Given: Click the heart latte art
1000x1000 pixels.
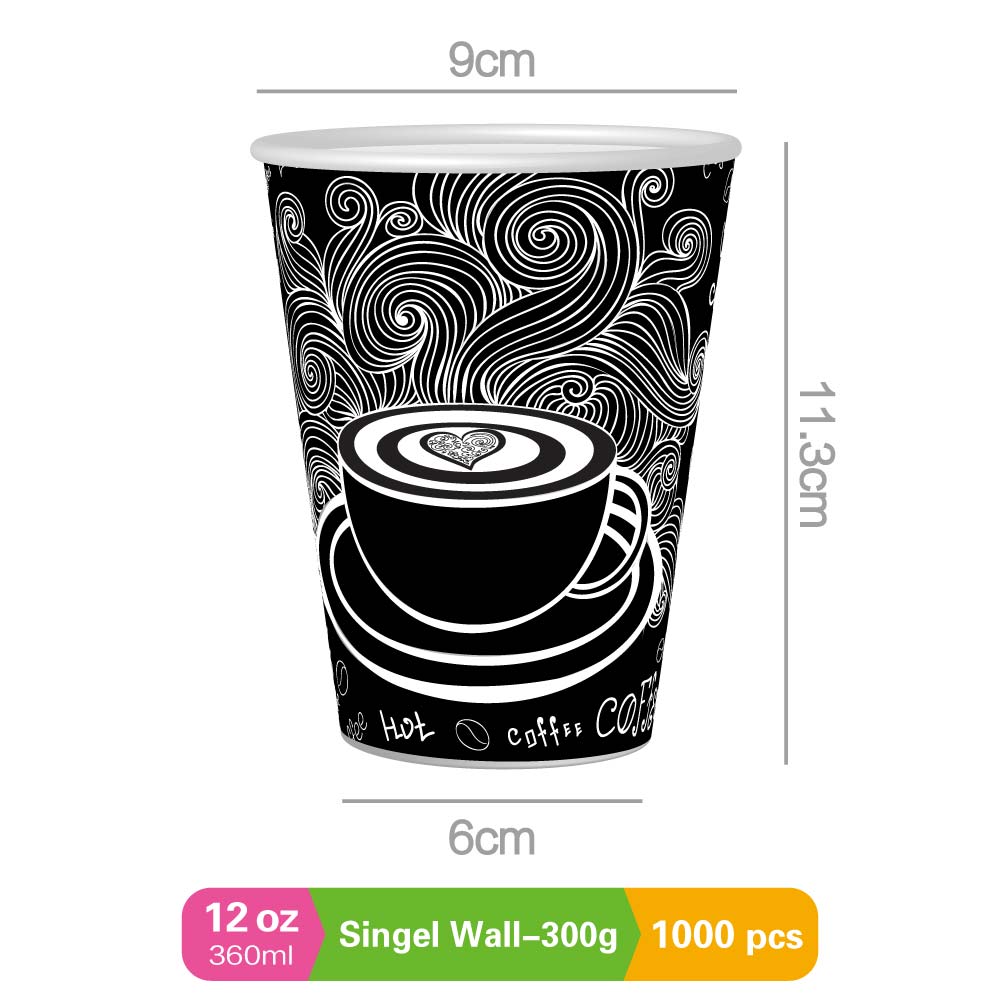Looking at the screenshot, I should 466,448.
